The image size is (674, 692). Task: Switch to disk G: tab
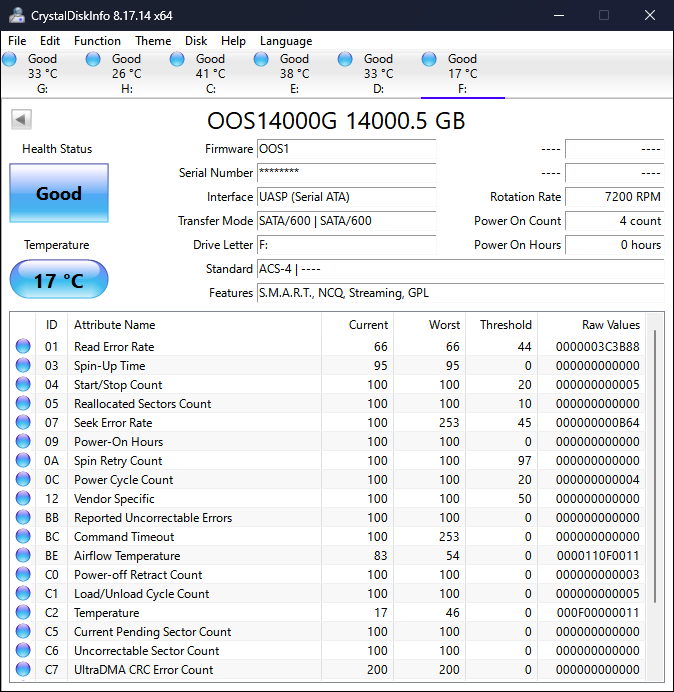pyautogui.click(x=42, y=73)
